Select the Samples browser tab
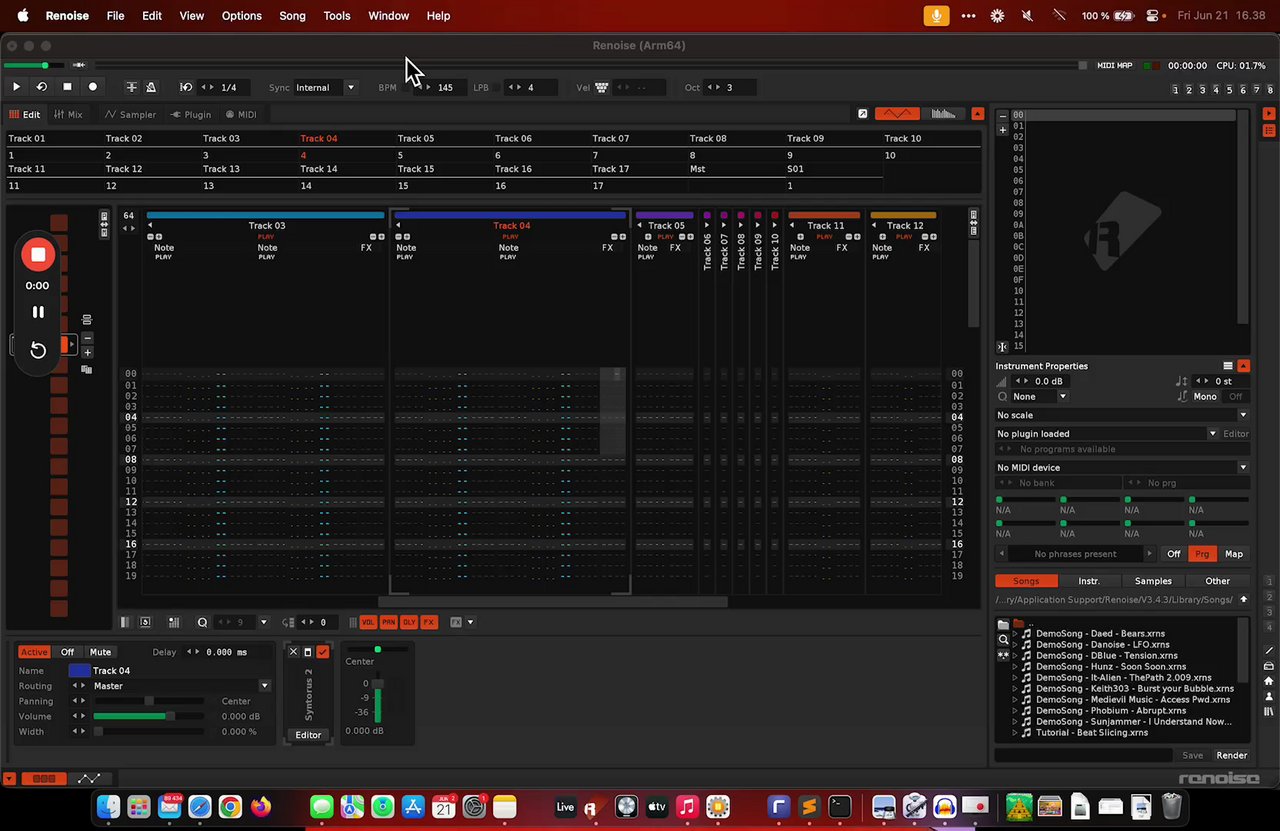This screenshot has width=1280, height=831. 1153,581
